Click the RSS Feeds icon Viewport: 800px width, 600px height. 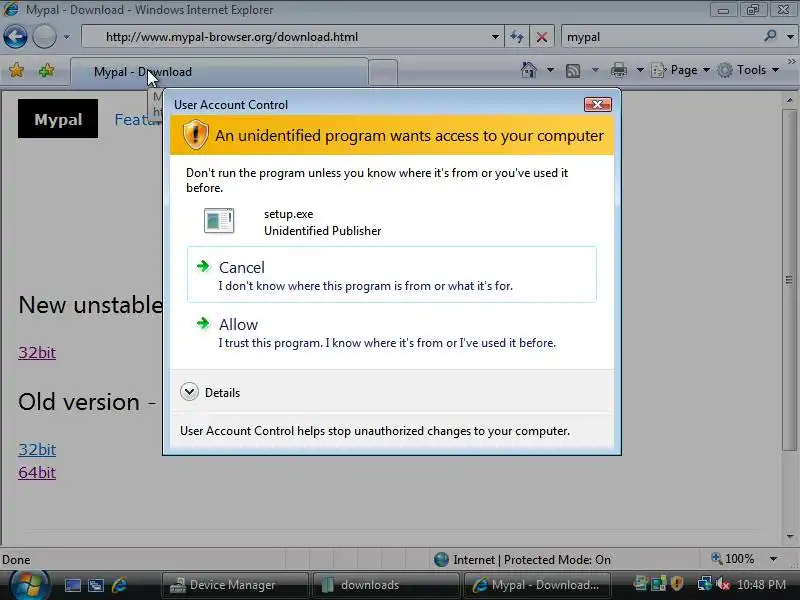(573, 70)
